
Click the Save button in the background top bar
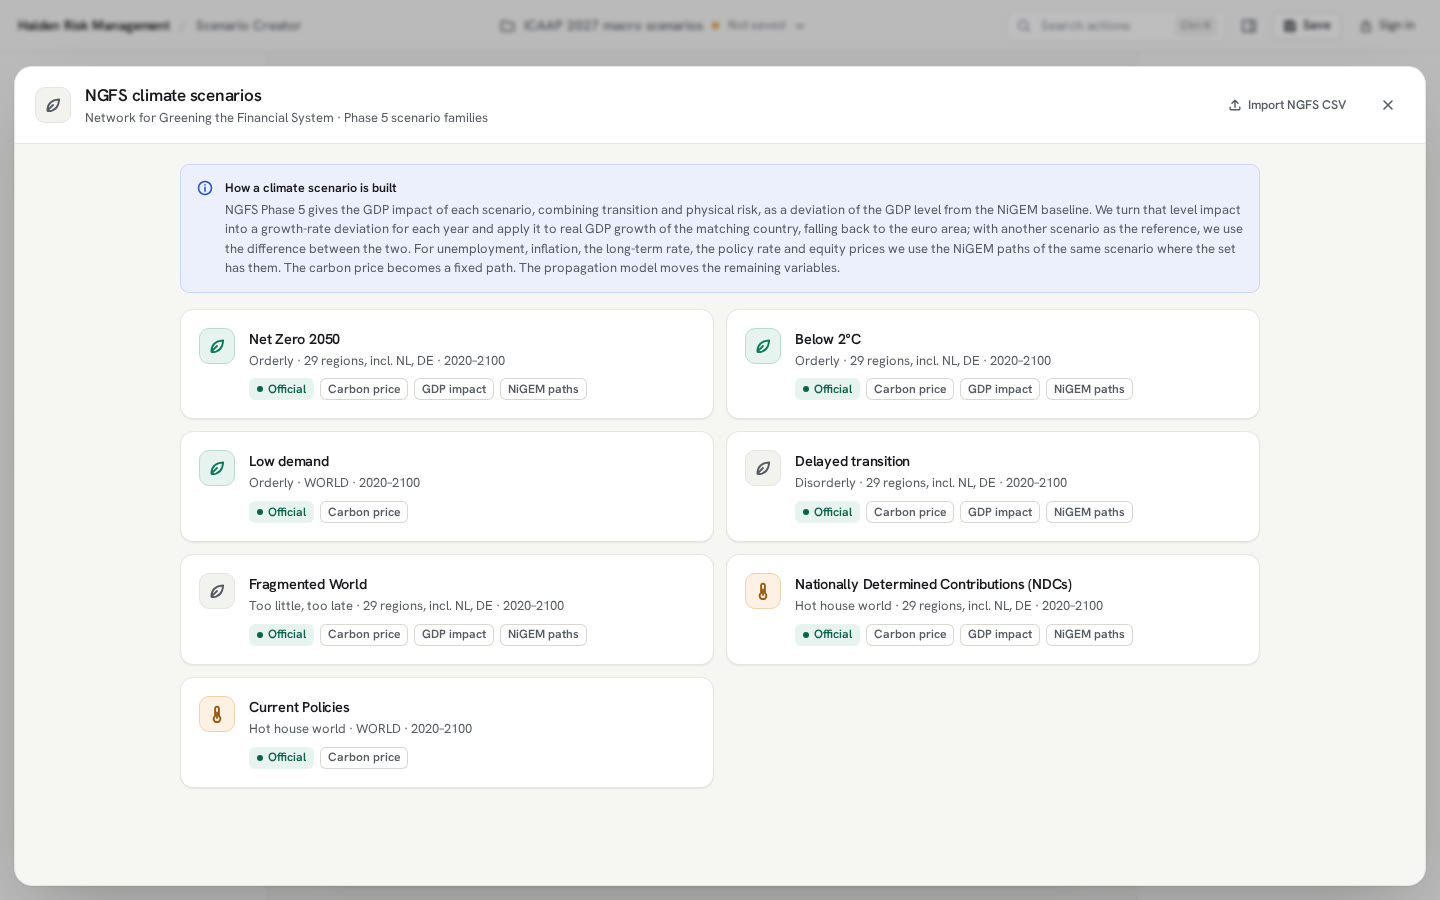pos(1308,26)
